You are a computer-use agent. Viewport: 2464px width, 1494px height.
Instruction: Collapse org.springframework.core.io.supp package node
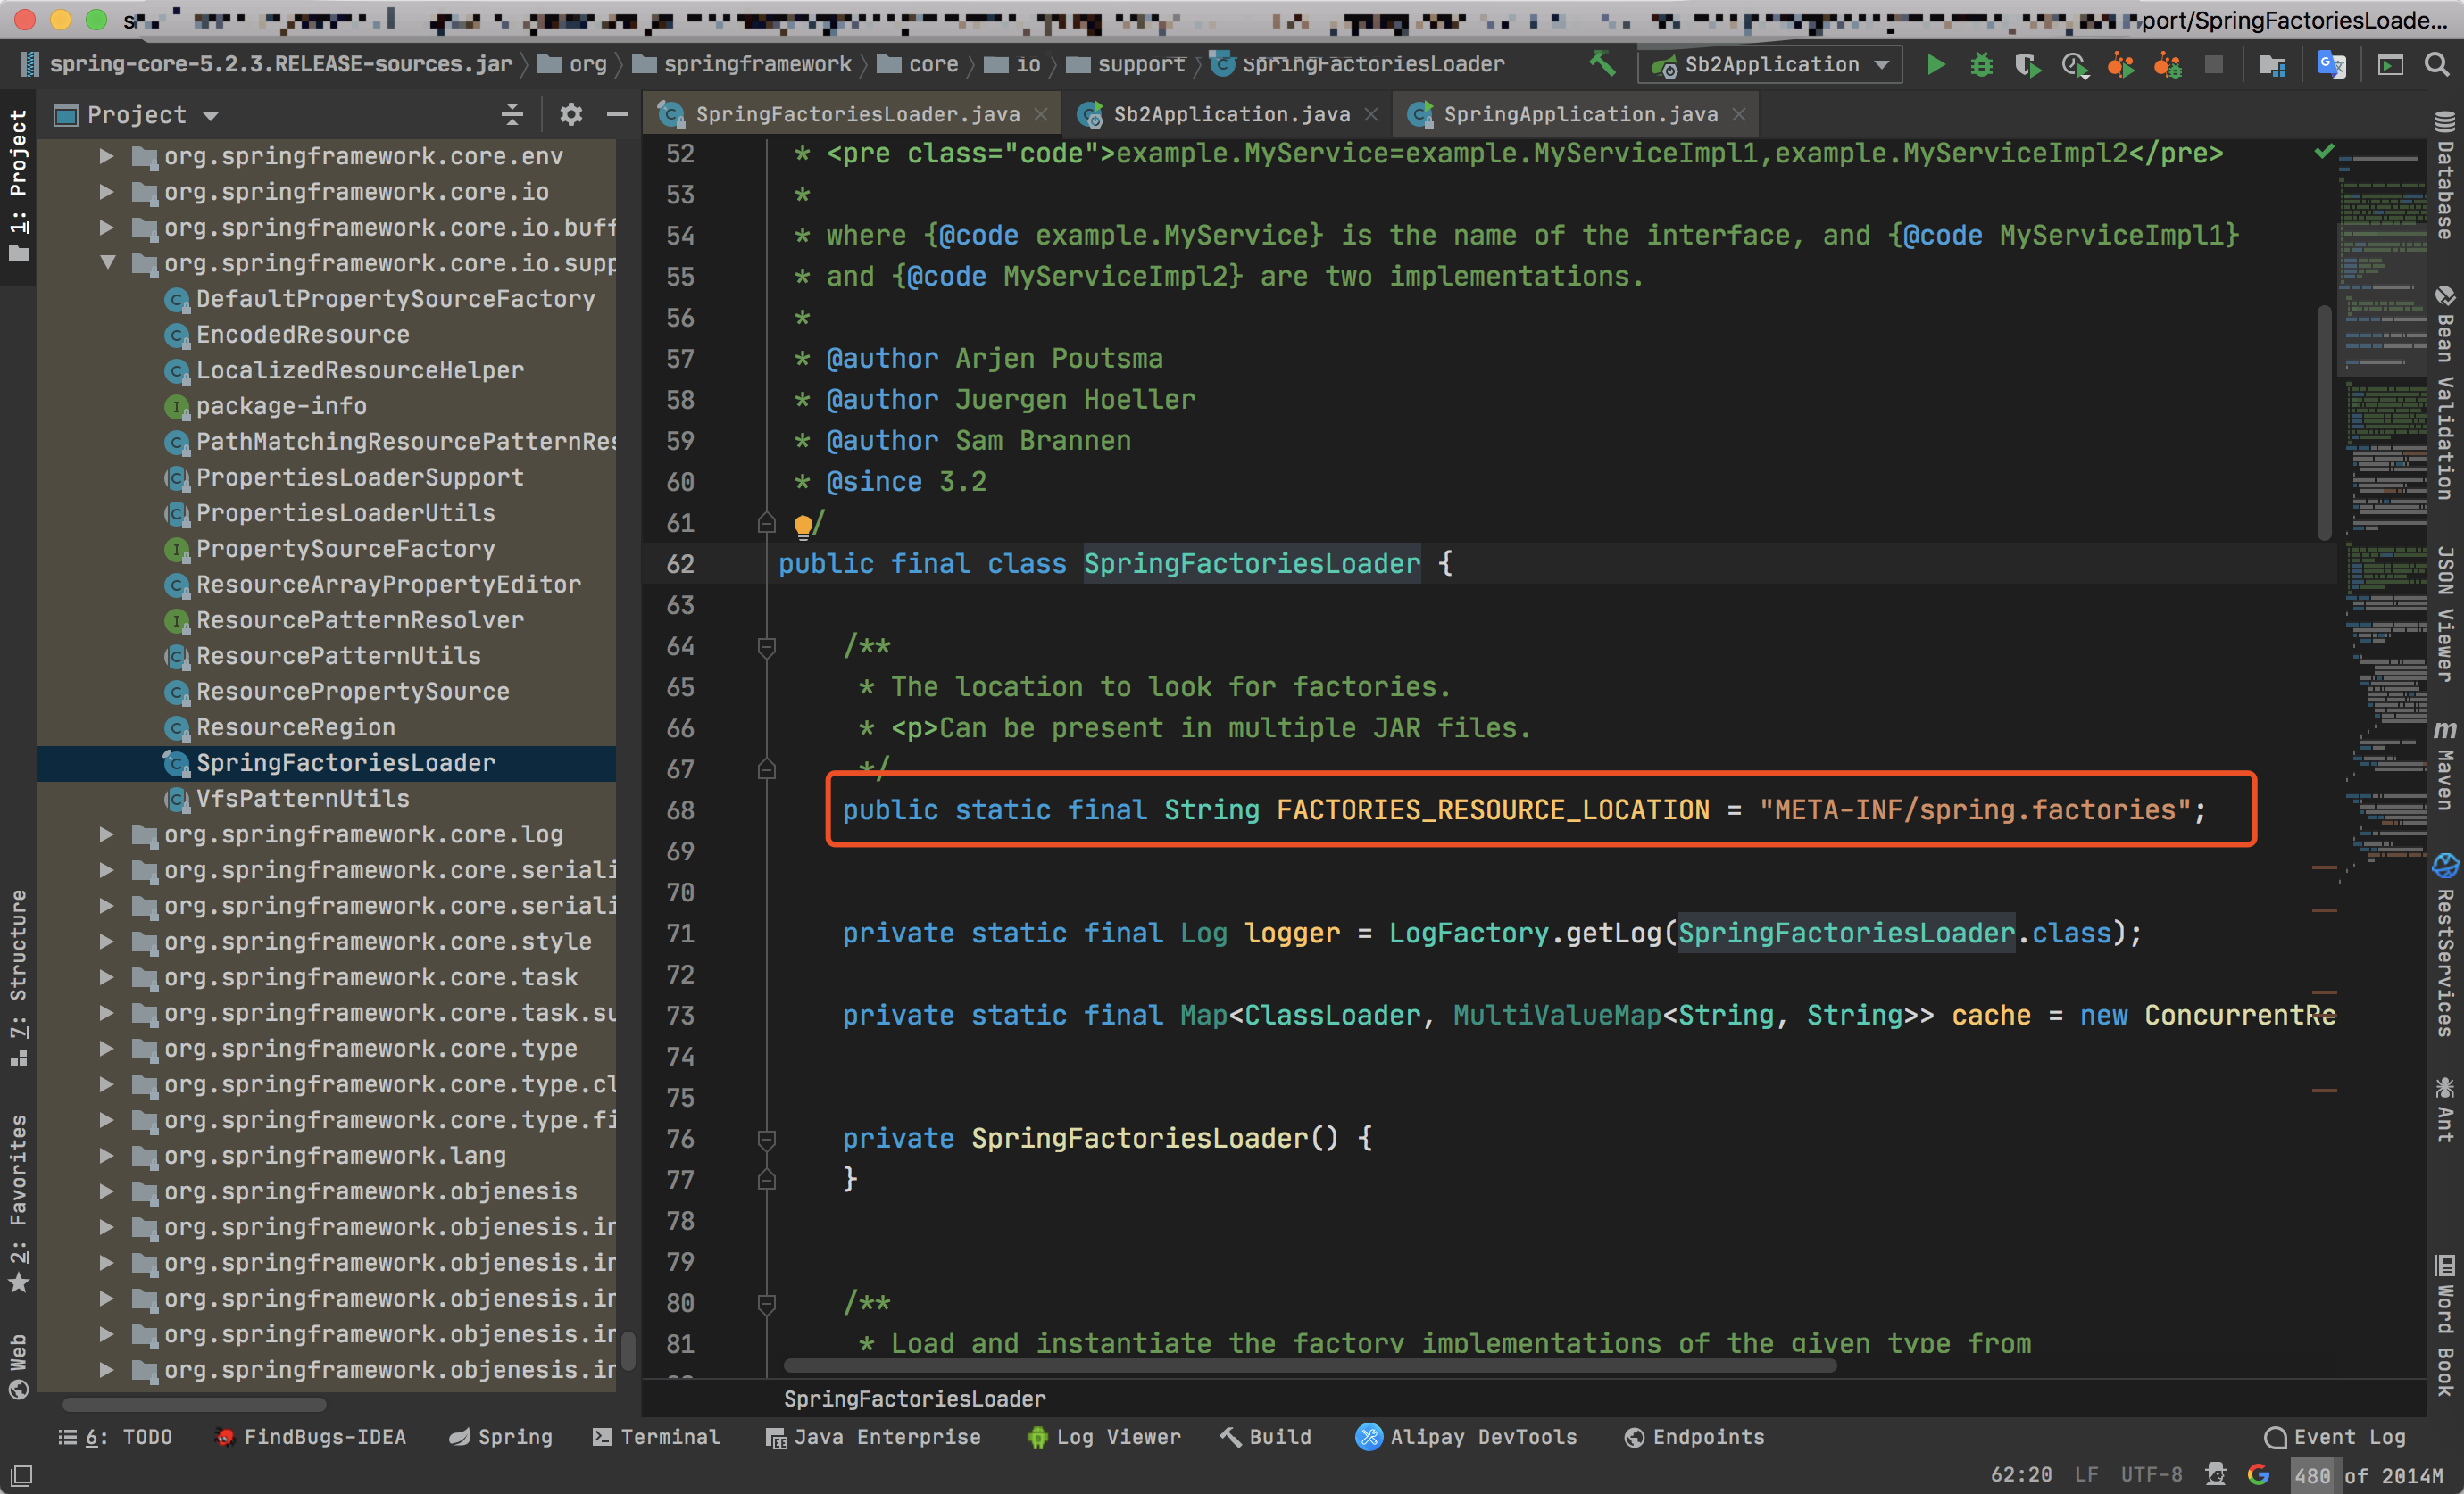108,263
